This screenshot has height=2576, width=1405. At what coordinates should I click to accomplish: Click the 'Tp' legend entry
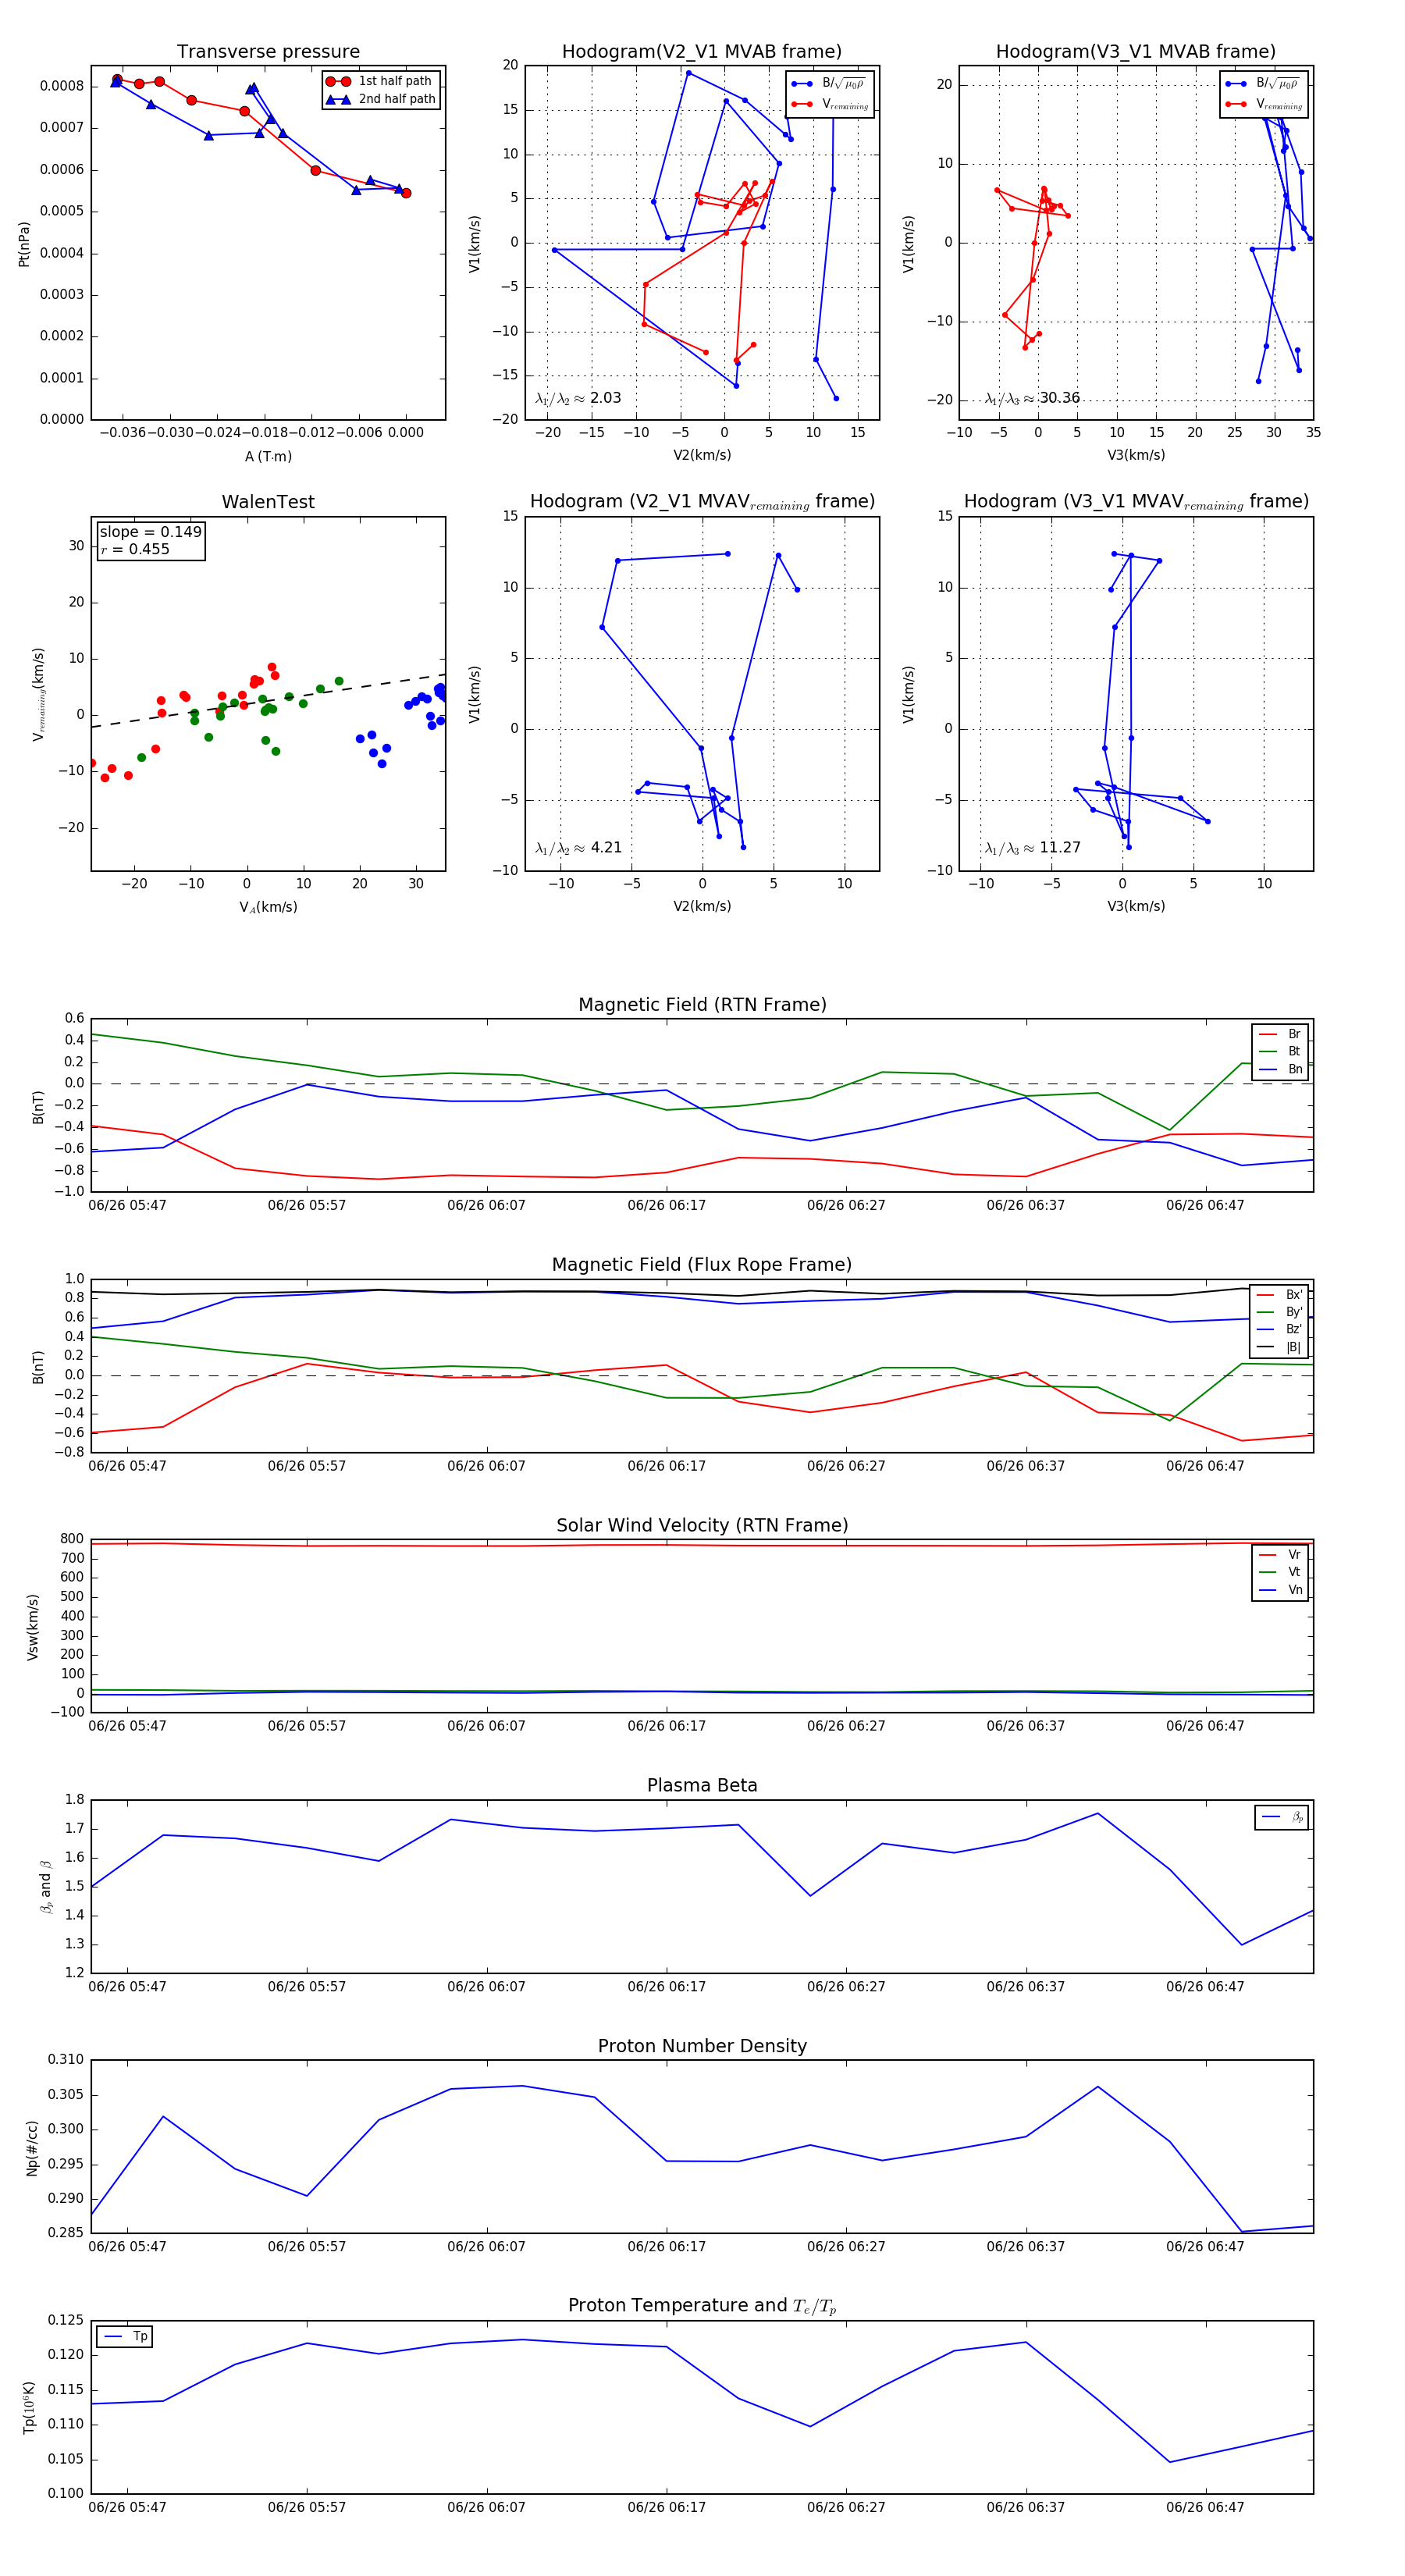click(x=125, y=2336)
